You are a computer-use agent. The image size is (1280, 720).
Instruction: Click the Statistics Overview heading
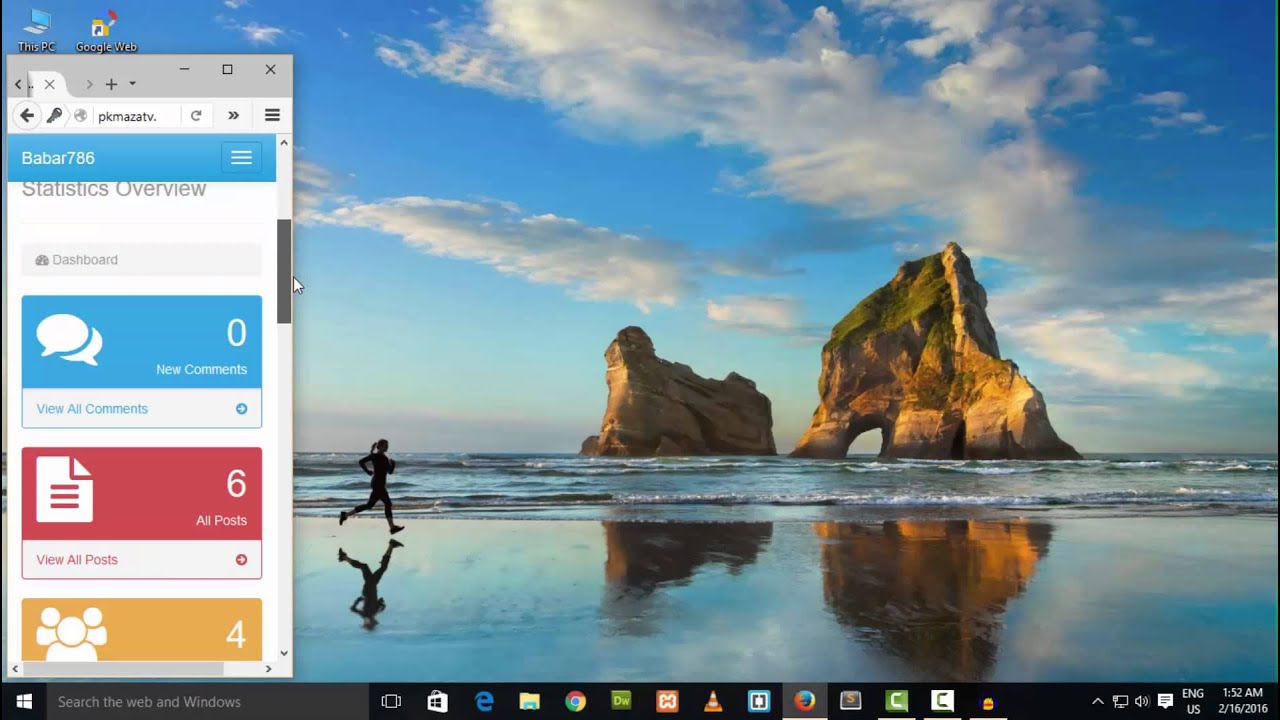[114, 190]
